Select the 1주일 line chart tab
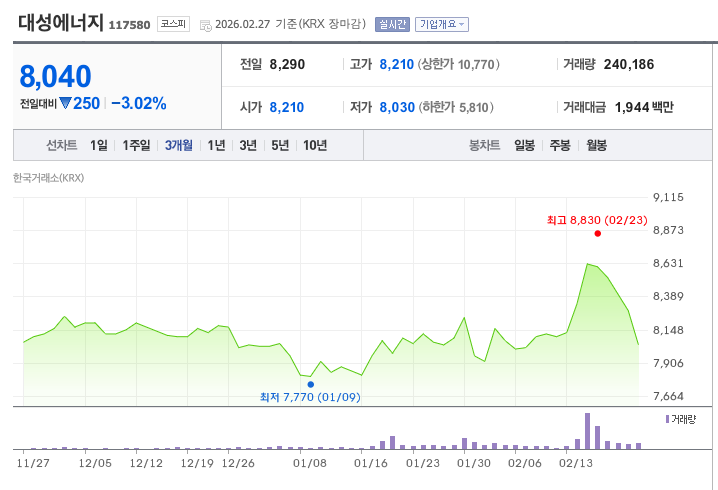Screen dimensions: 718x490 tap(136, 146)
